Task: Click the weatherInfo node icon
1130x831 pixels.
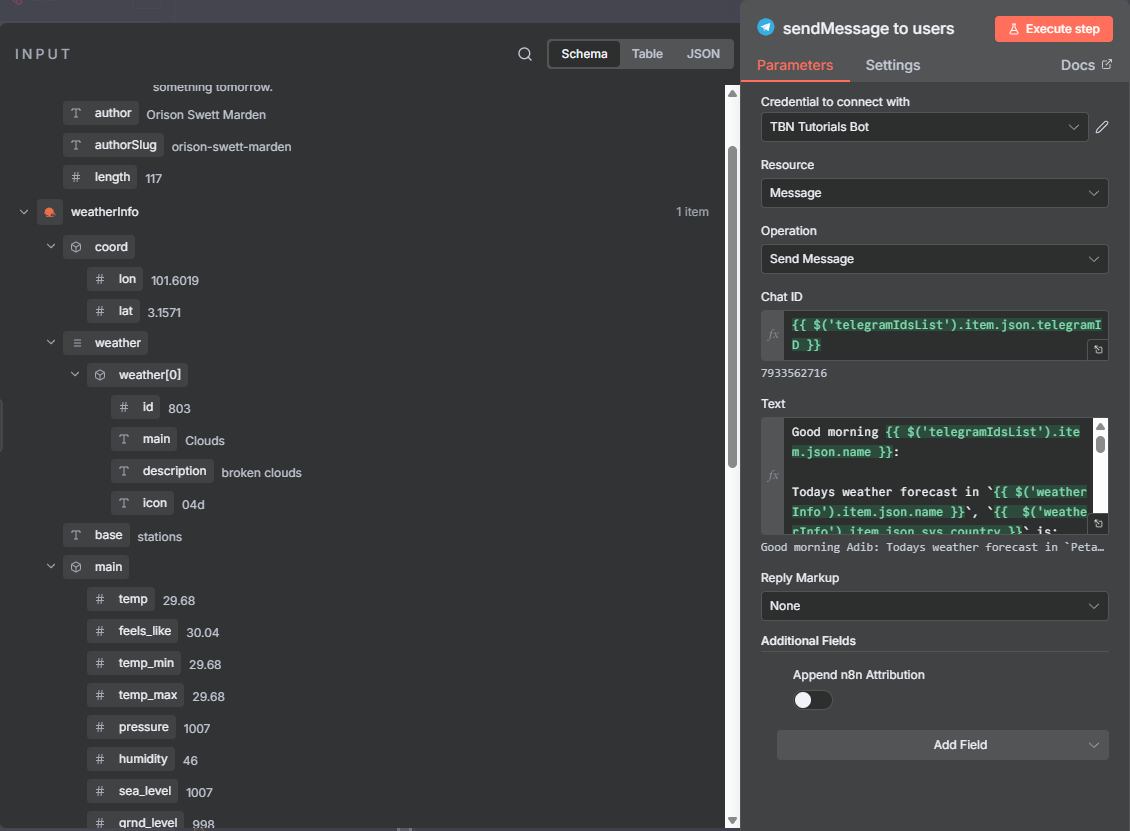Action: [49, 212]
